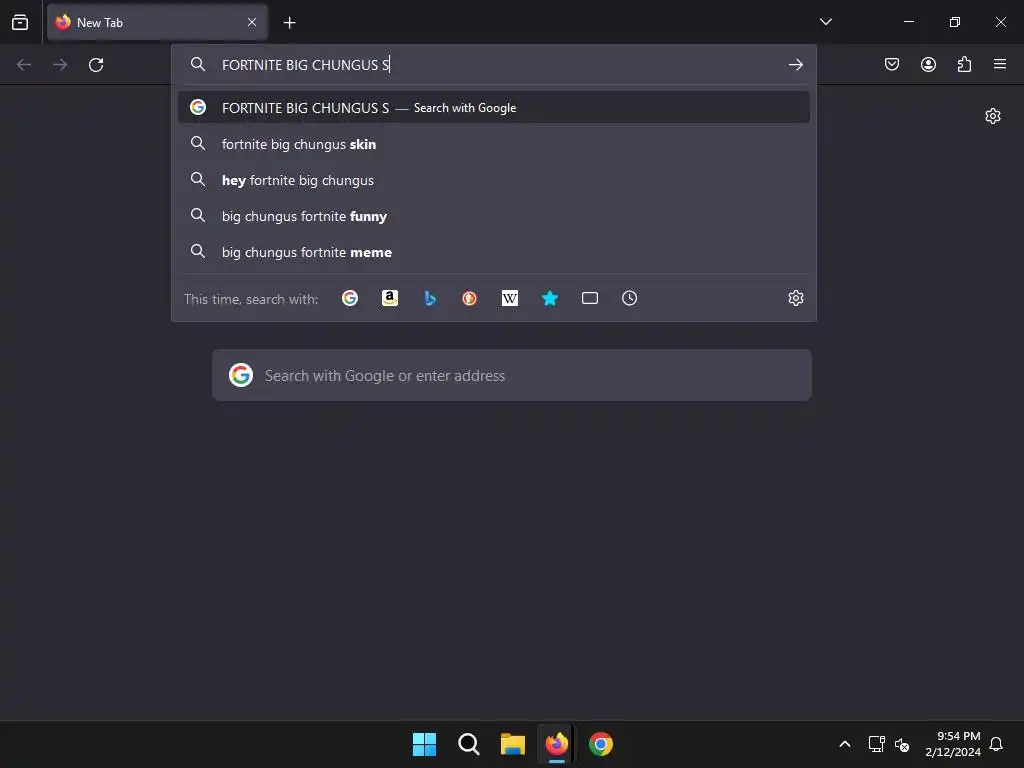Click the address bar text field

click(x=496, y=65)
